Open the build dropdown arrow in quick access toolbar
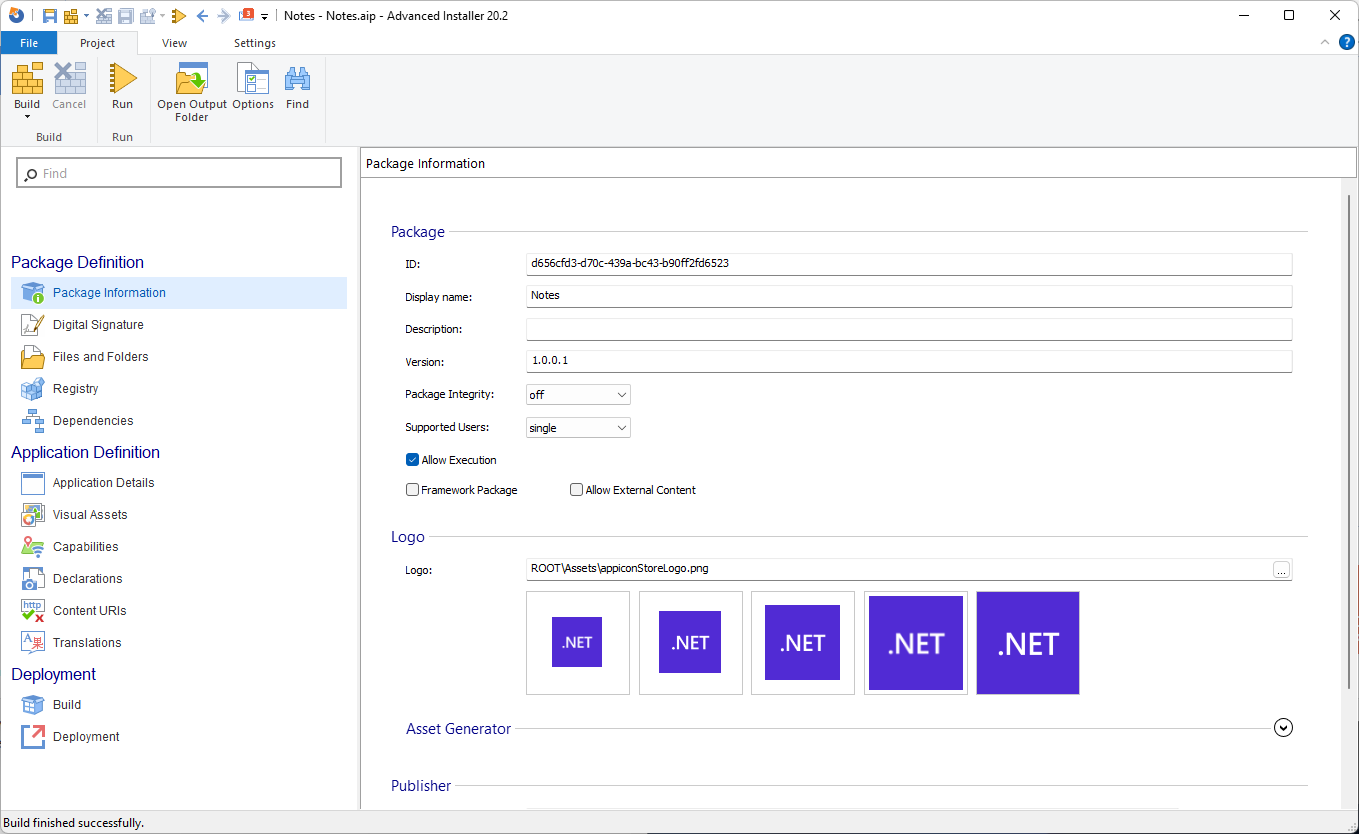 click(86, 16)
